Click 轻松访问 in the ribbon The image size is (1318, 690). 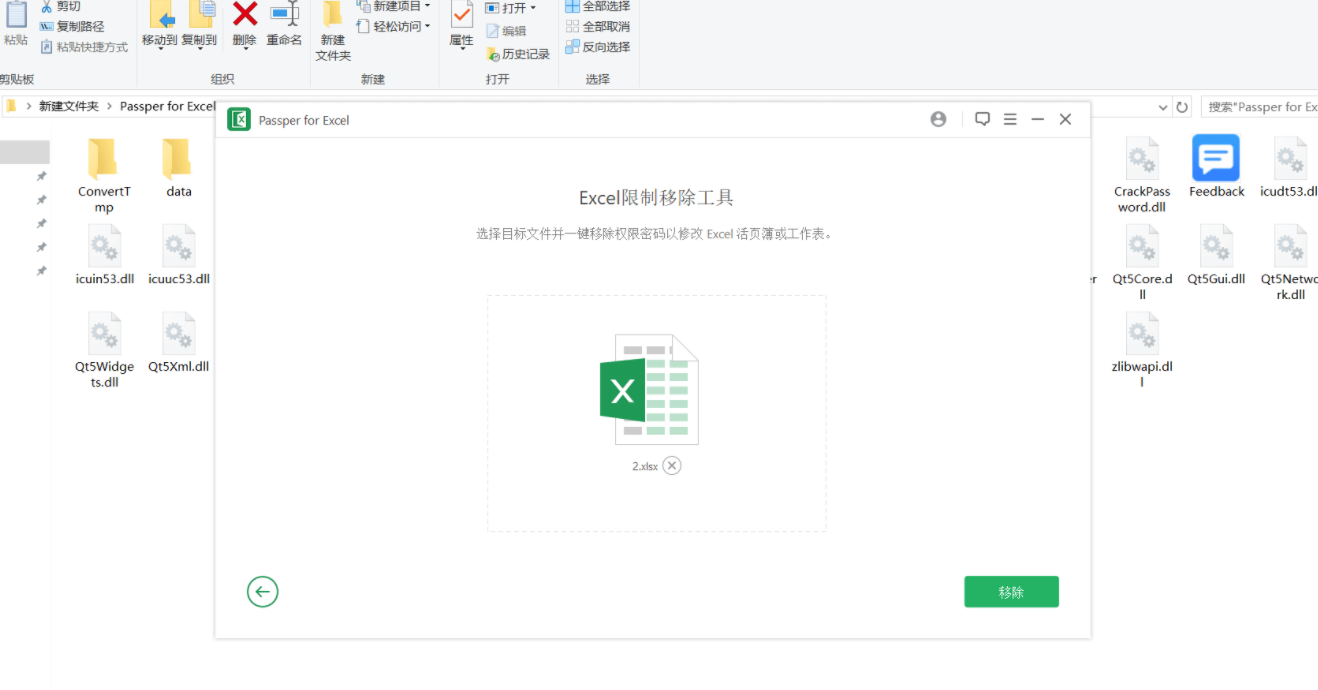pyautogui.click(x=399, y=27)
